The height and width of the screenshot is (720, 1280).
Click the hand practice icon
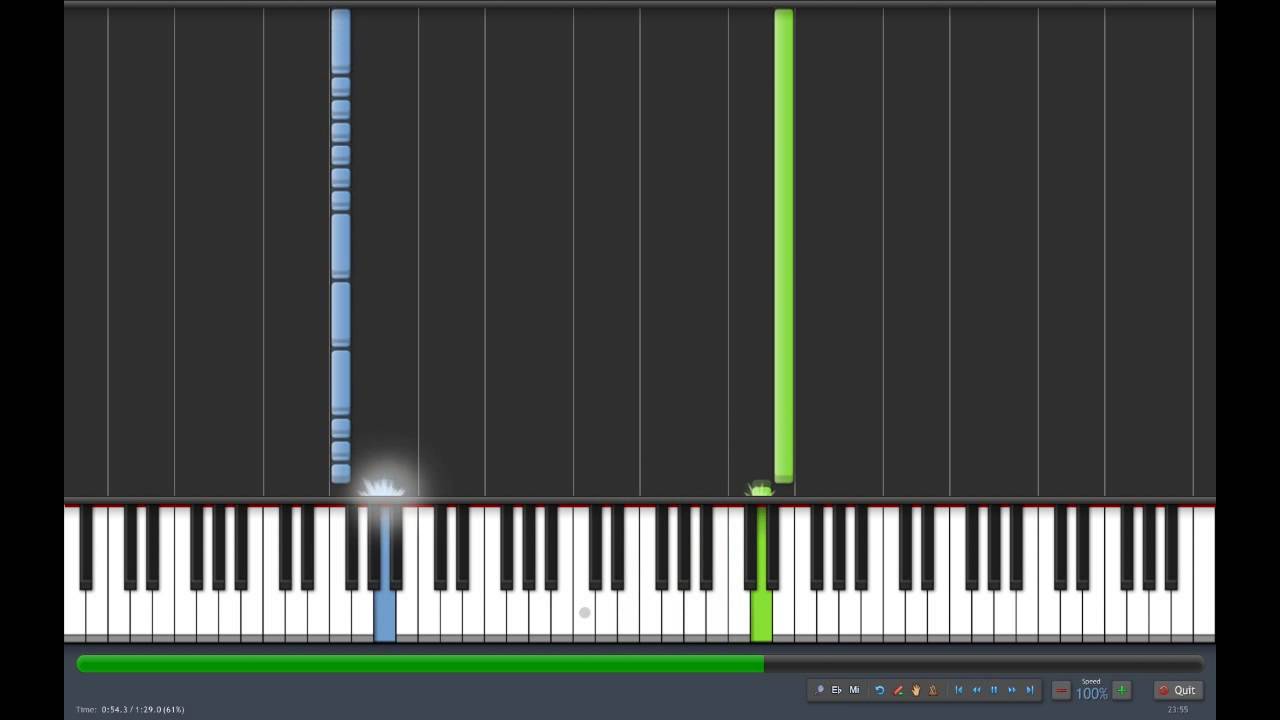coord(915,690)
